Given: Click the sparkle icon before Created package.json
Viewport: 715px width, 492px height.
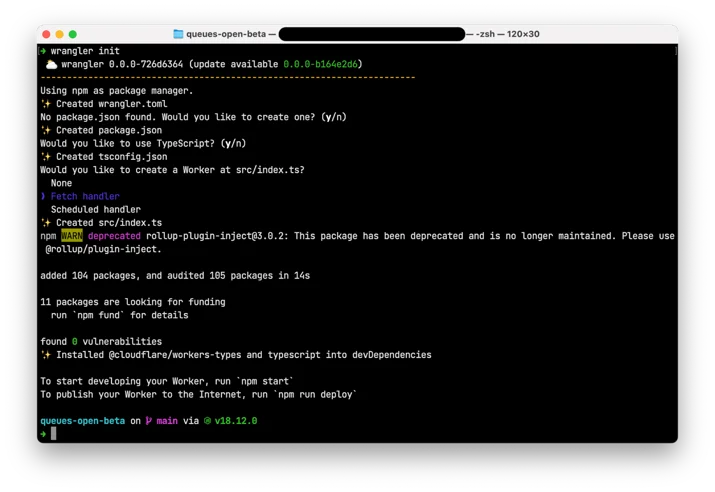Looking at the screenshot, I should [x=46, y=130].
